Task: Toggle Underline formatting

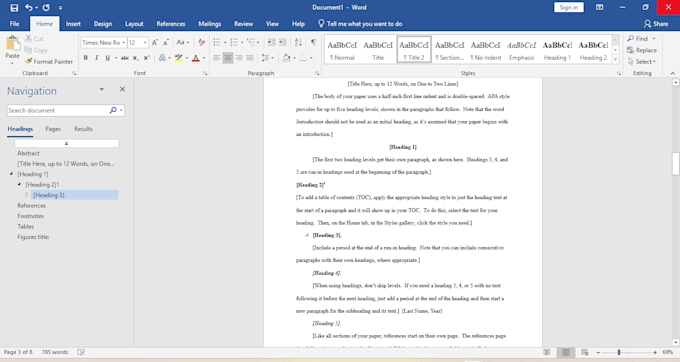Action: (107, 58)
